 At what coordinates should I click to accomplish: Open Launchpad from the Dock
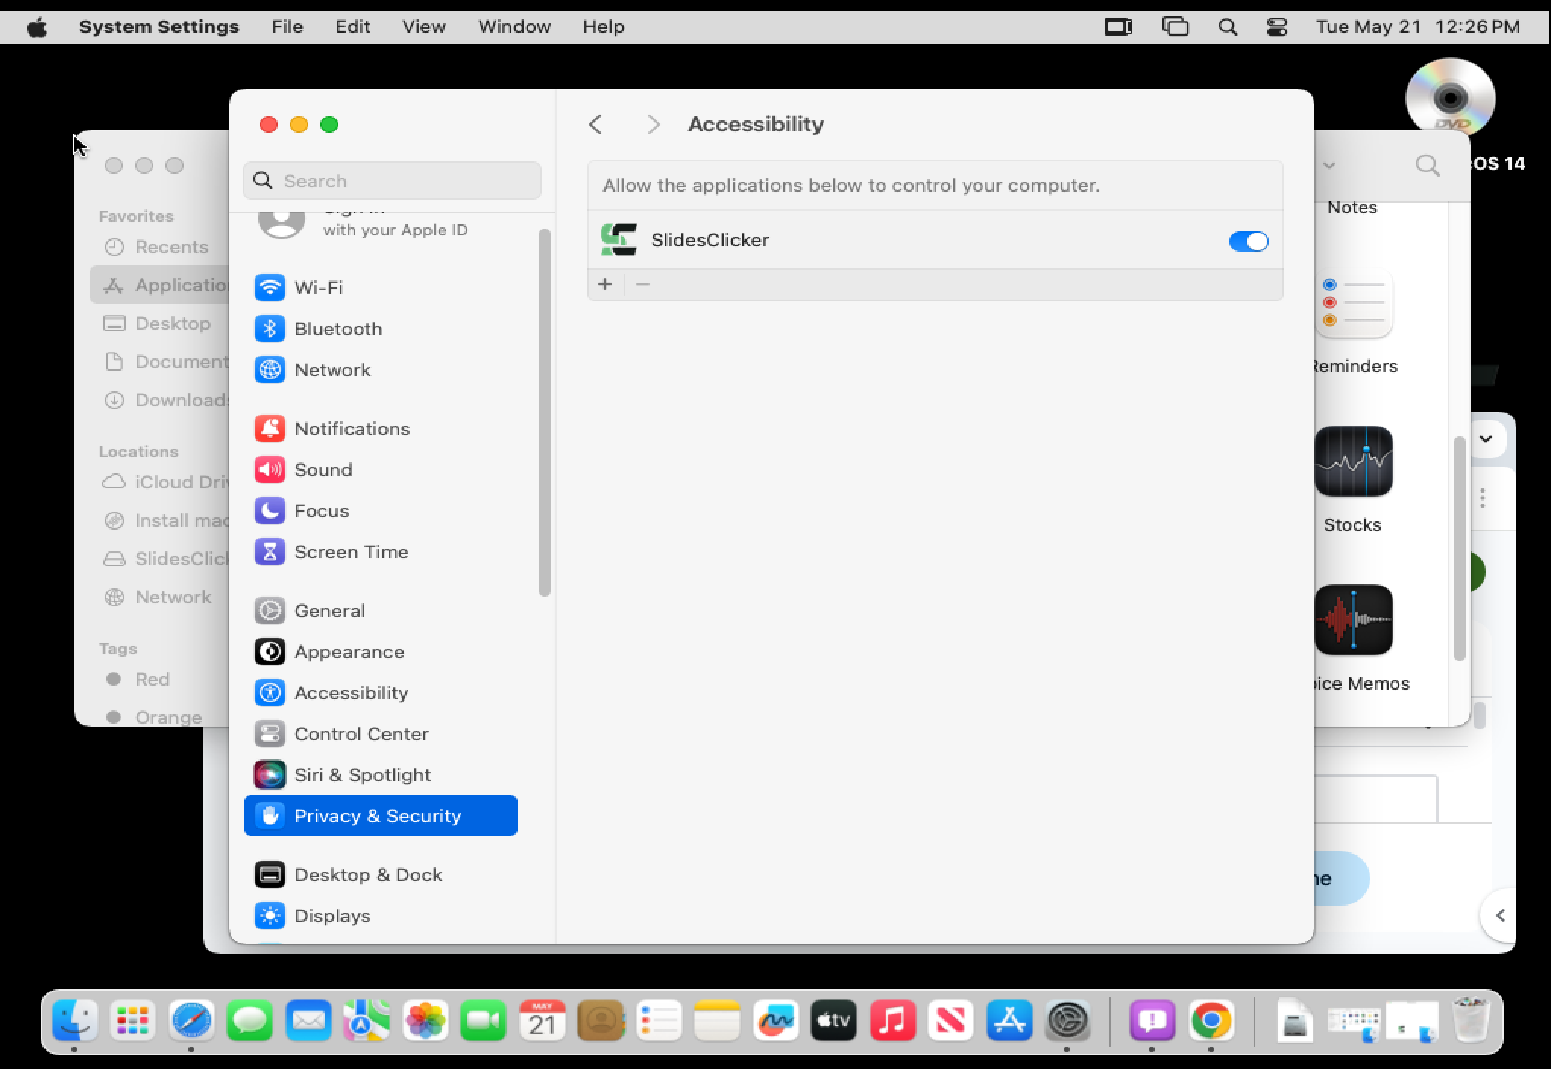(x=133, y=1020)
